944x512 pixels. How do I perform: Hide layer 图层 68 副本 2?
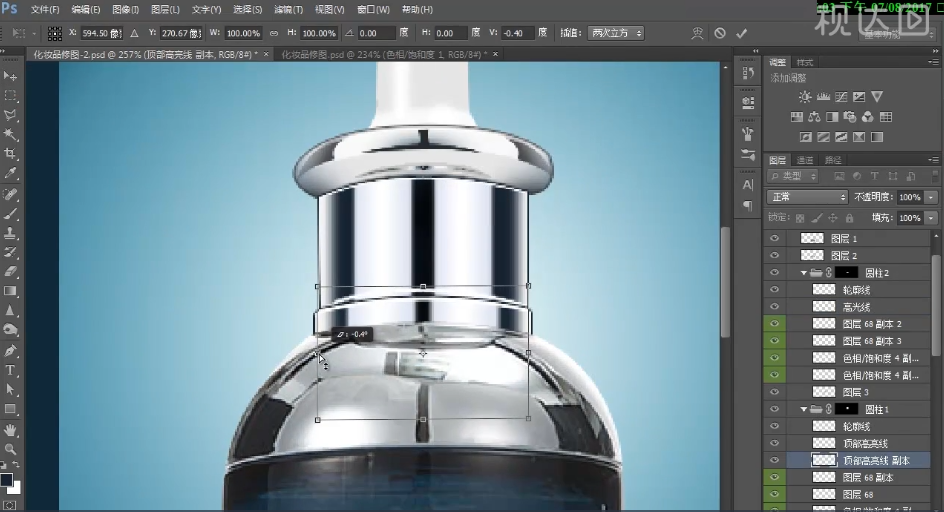click(x=774, y=324)
